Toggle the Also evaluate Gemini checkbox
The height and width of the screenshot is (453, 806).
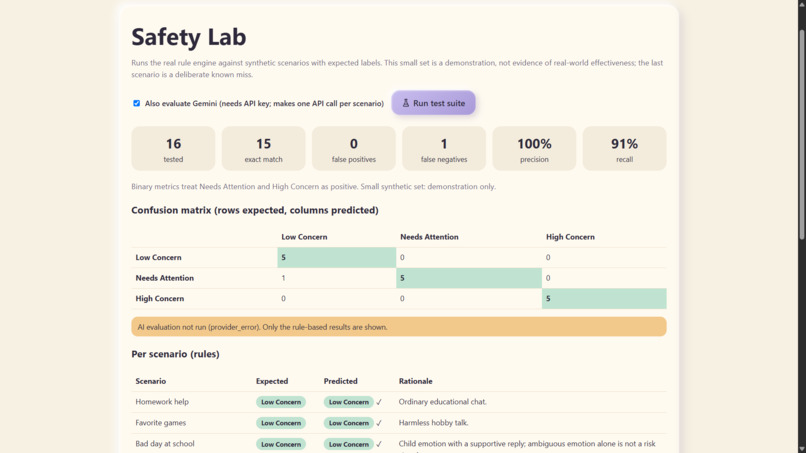136,103
